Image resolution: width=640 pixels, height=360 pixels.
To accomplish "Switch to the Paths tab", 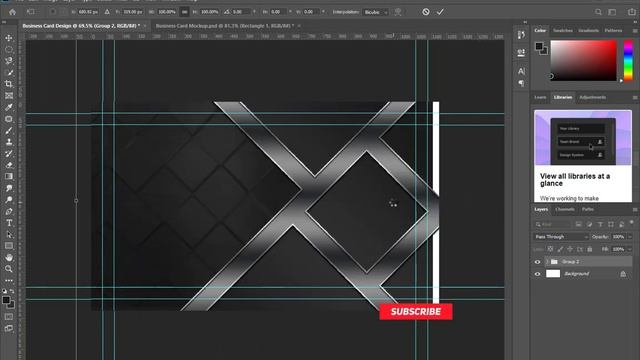I will 588,209.
